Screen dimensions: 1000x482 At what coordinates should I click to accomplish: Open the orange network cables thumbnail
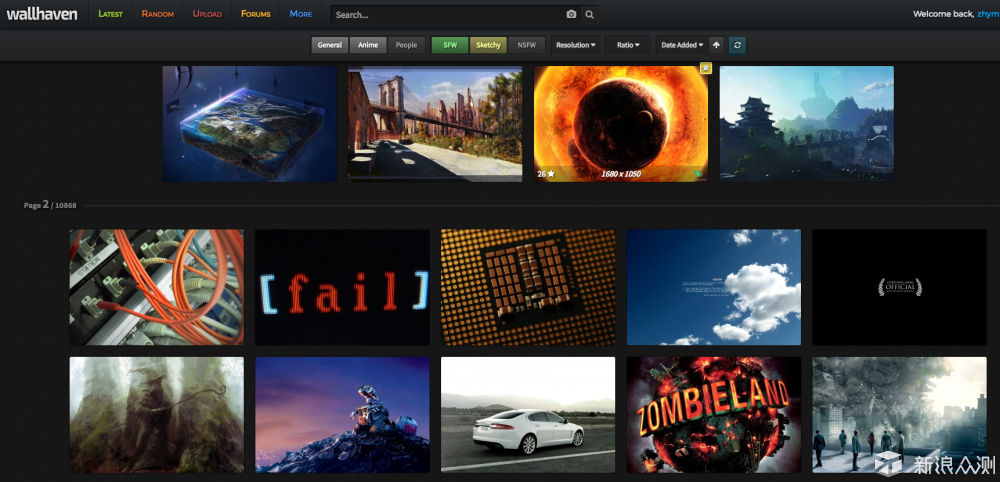[x=156, y=288]
